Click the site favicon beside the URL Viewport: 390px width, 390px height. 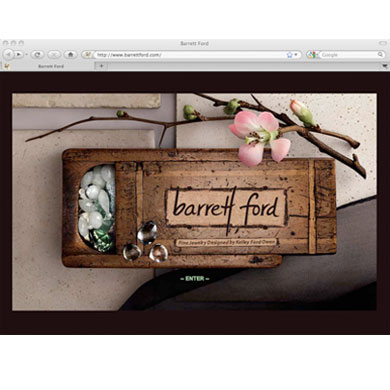(x=87, y=54)
